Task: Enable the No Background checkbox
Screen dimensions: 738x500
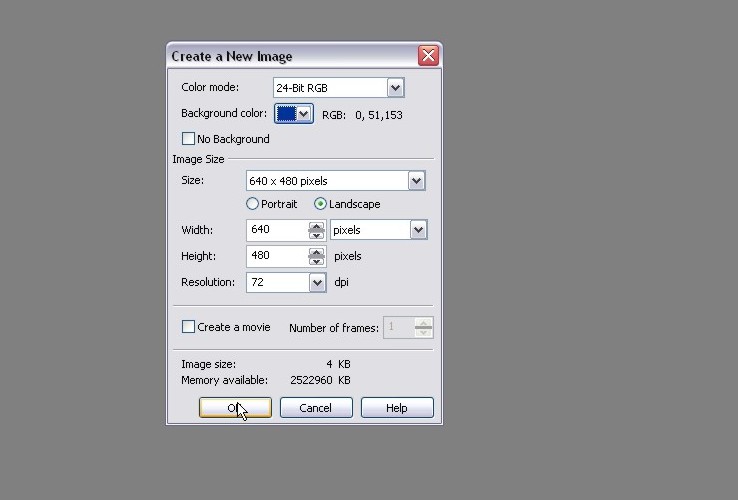Action: [x=188, y=139]
